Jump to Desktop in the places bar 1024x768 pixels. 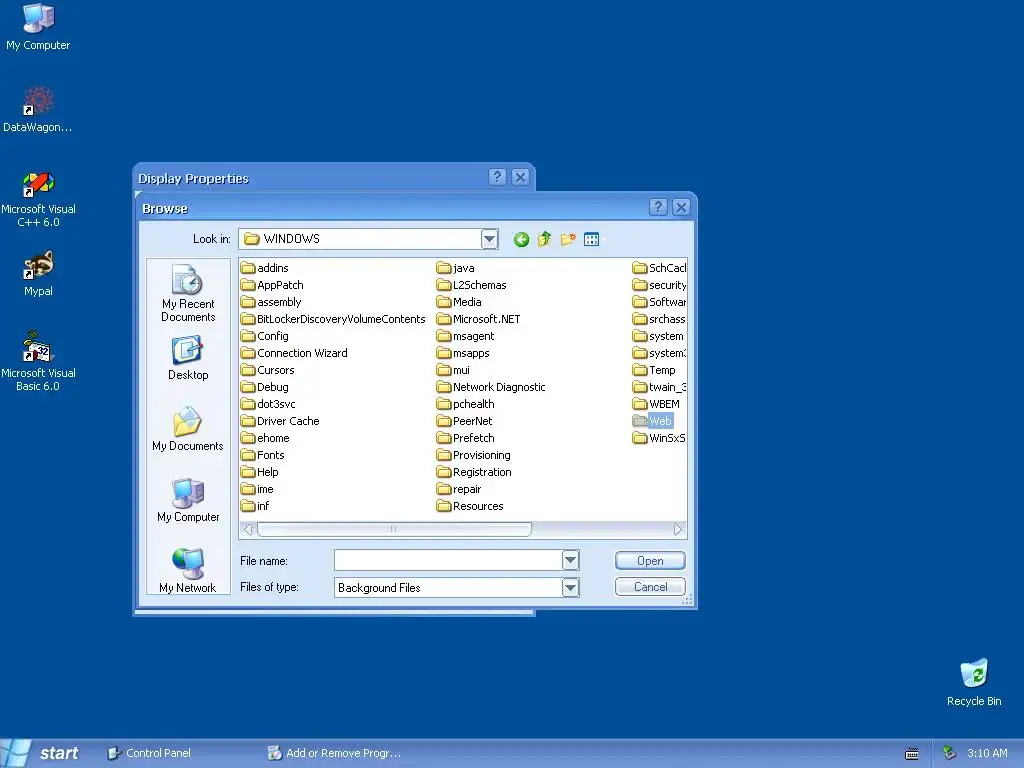pos(188,359)
